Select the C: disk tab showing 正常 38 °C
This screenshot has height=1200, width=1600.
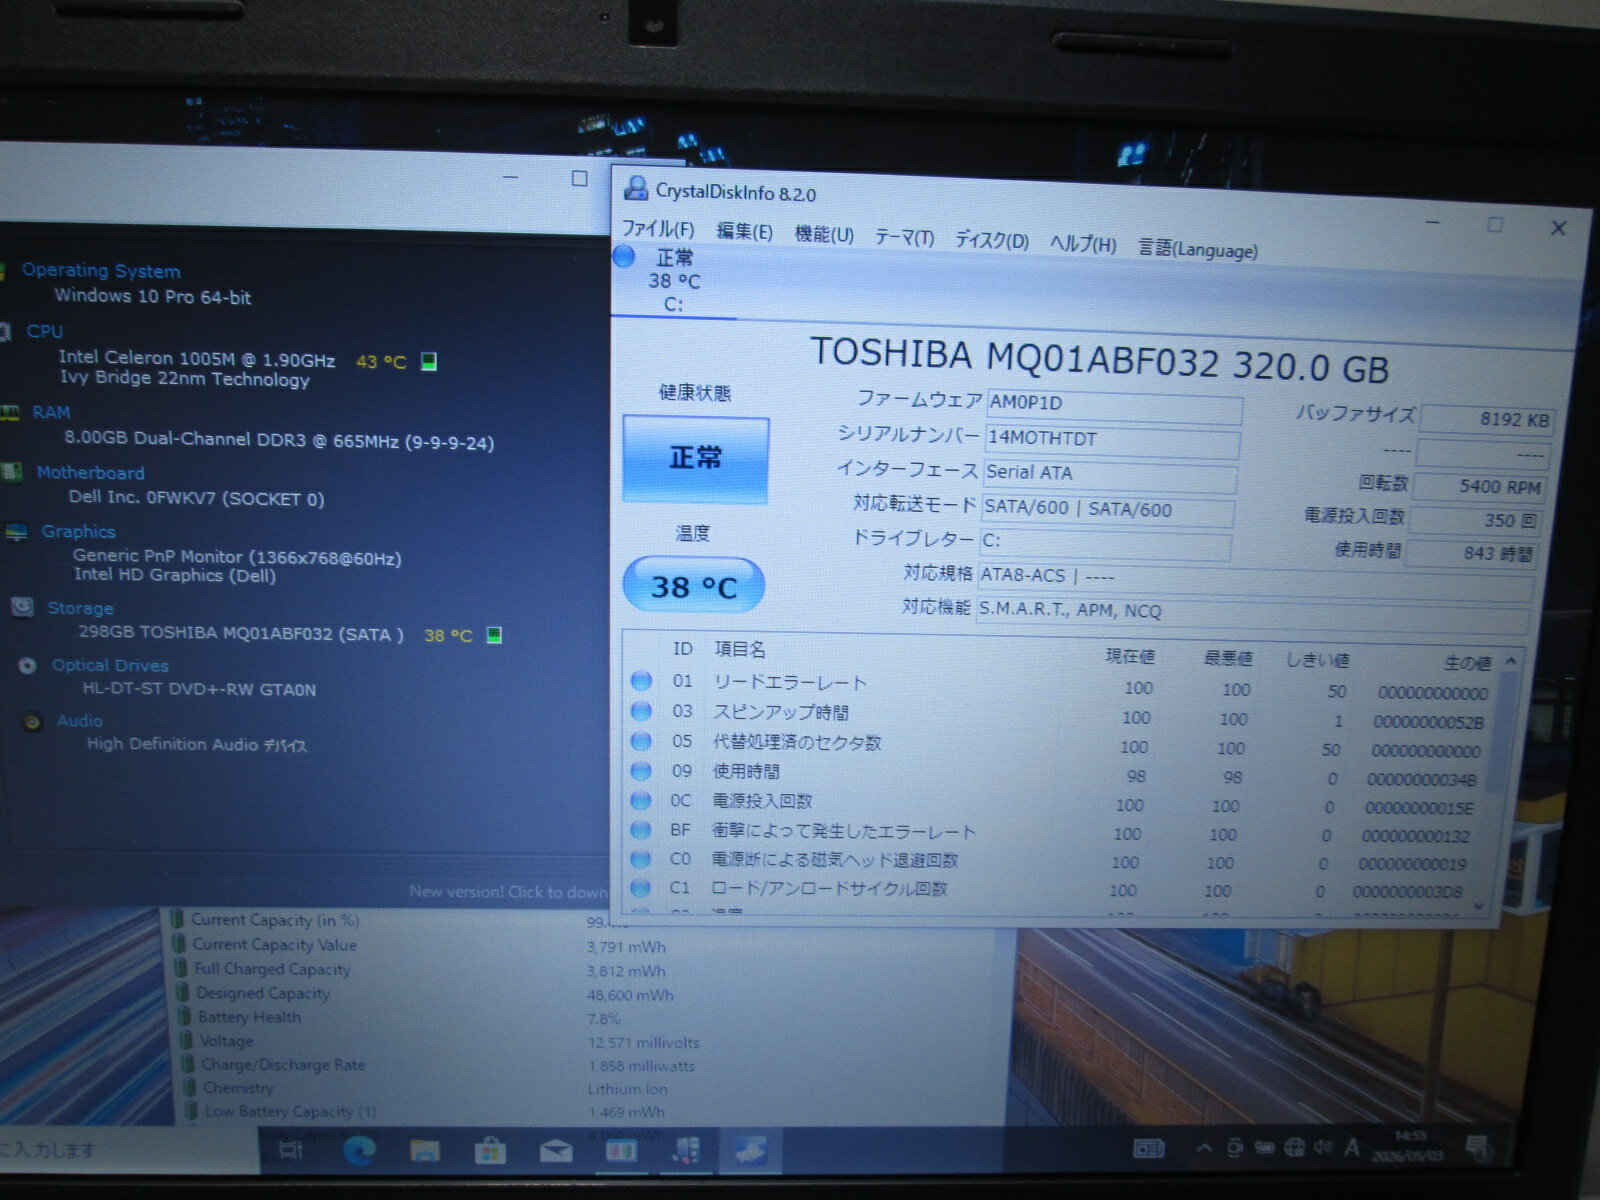(x=672, y=281)
